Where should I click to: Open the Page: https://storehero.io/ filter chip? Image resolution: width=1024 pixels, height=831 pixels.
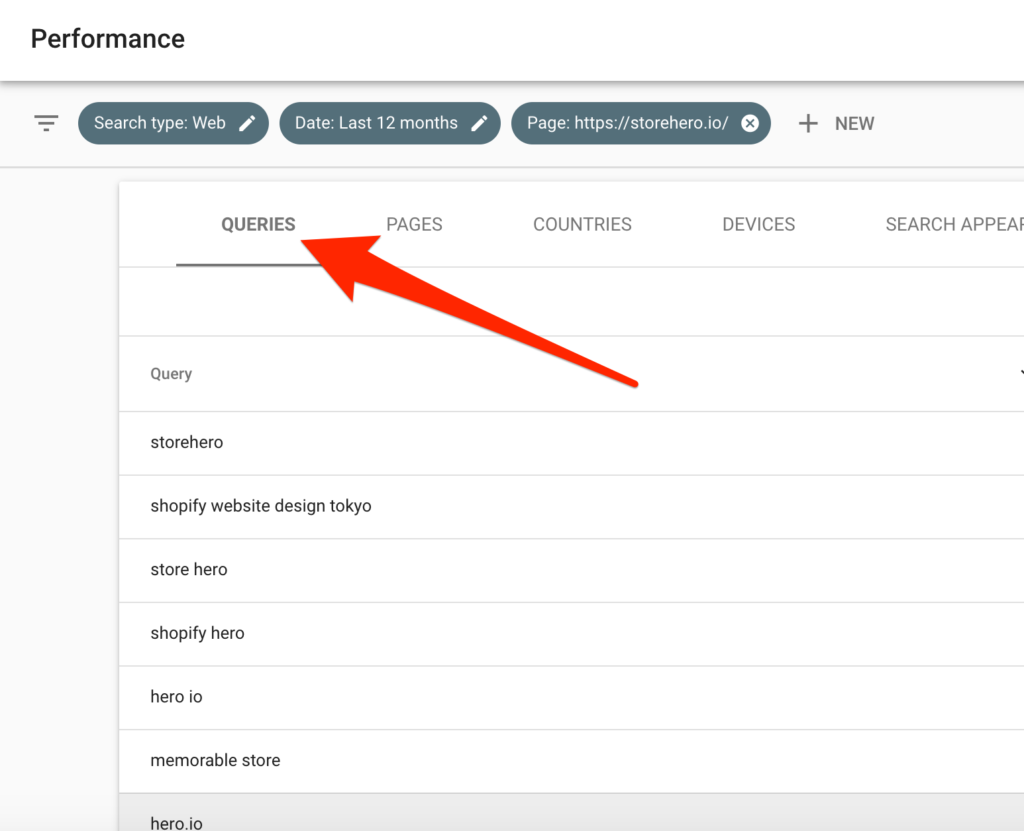[641, 123]
